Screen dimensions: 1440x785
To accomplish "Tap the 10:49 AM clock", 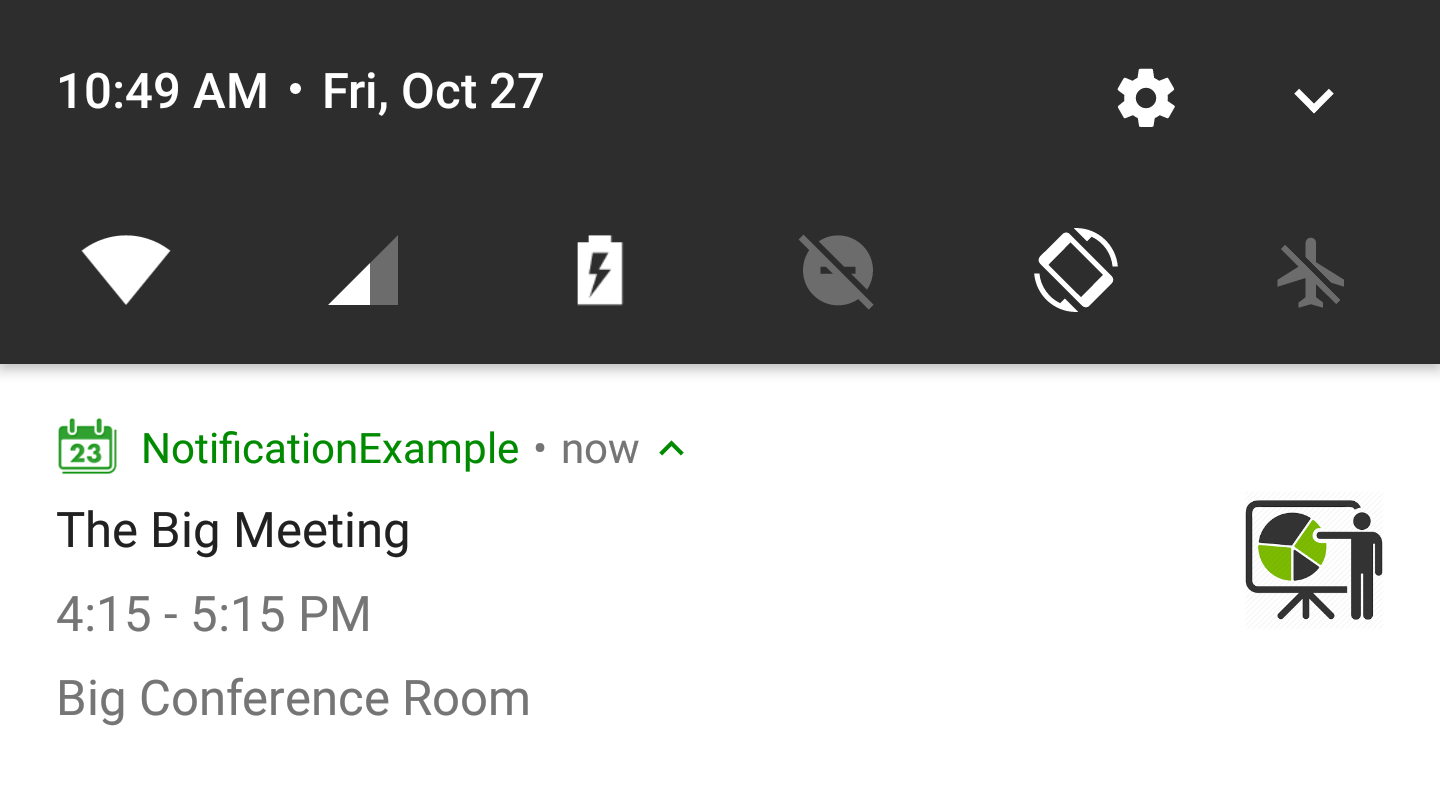I will 163,92.
